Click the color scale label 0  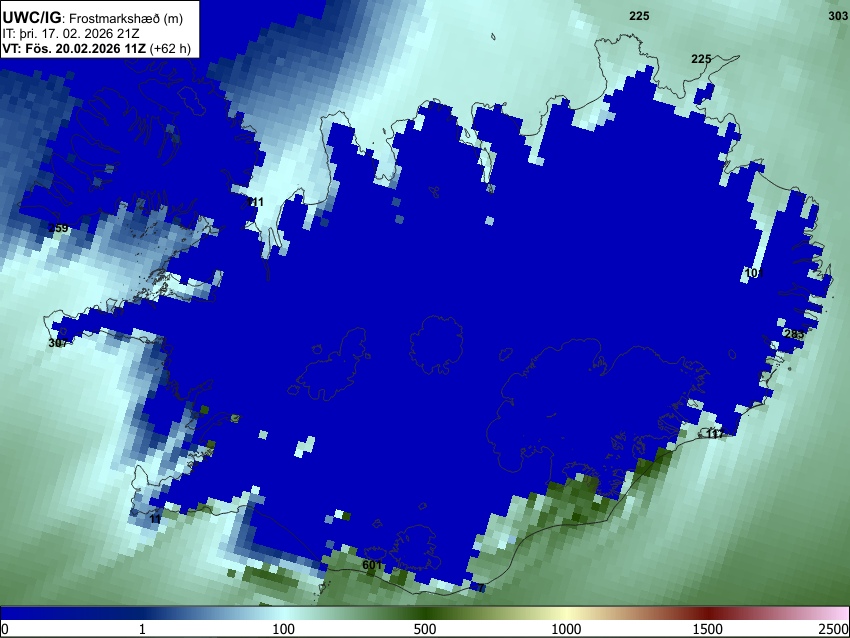point(5,629)
